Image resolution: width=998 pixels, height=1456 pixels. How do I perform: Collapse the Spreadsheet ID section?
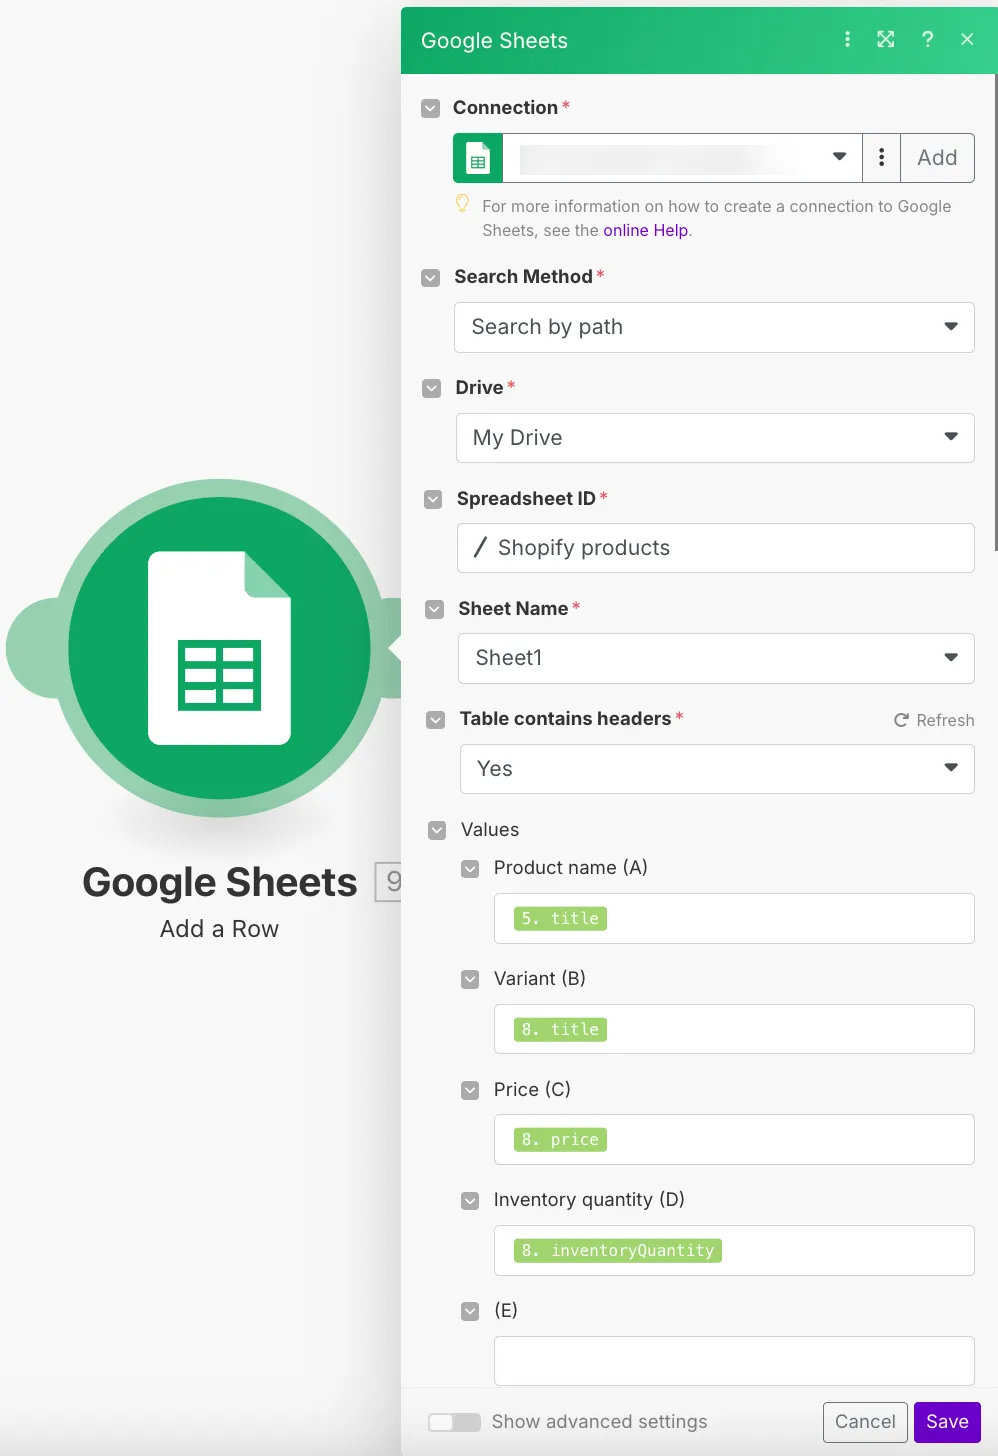click(x=433, y=499)
